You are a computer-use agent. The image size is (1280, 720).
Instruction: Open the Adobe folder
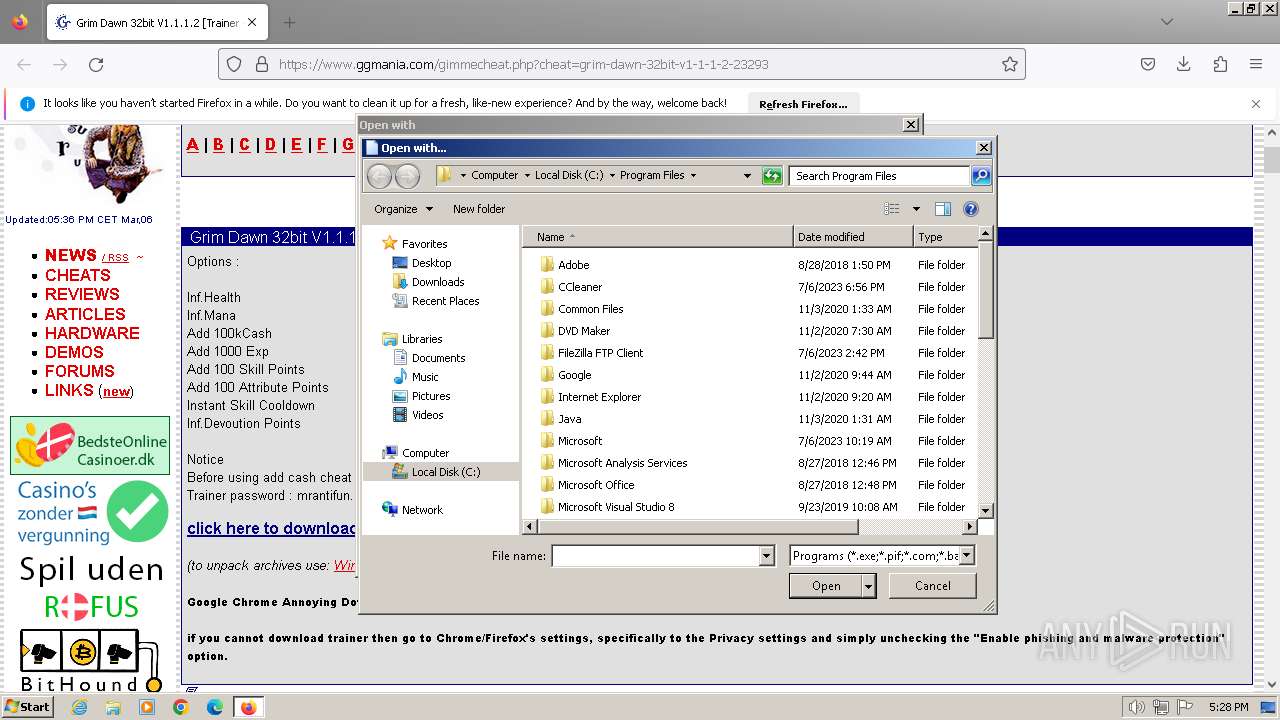tap(574, 265)
